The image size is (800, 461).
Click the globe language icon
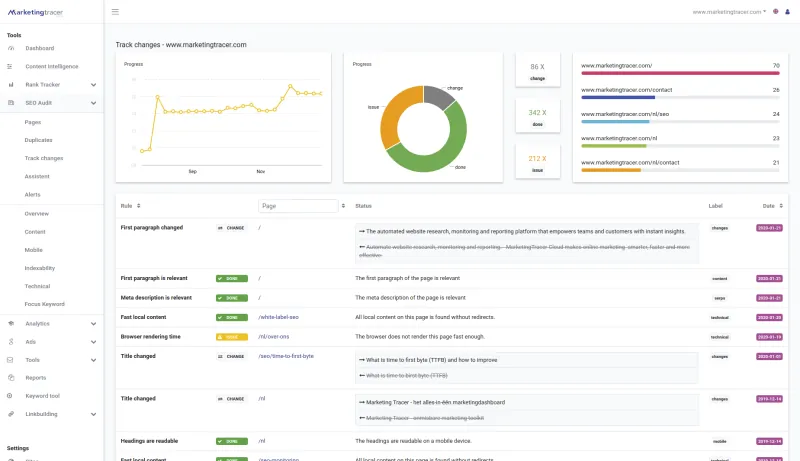tap(776, 11)
